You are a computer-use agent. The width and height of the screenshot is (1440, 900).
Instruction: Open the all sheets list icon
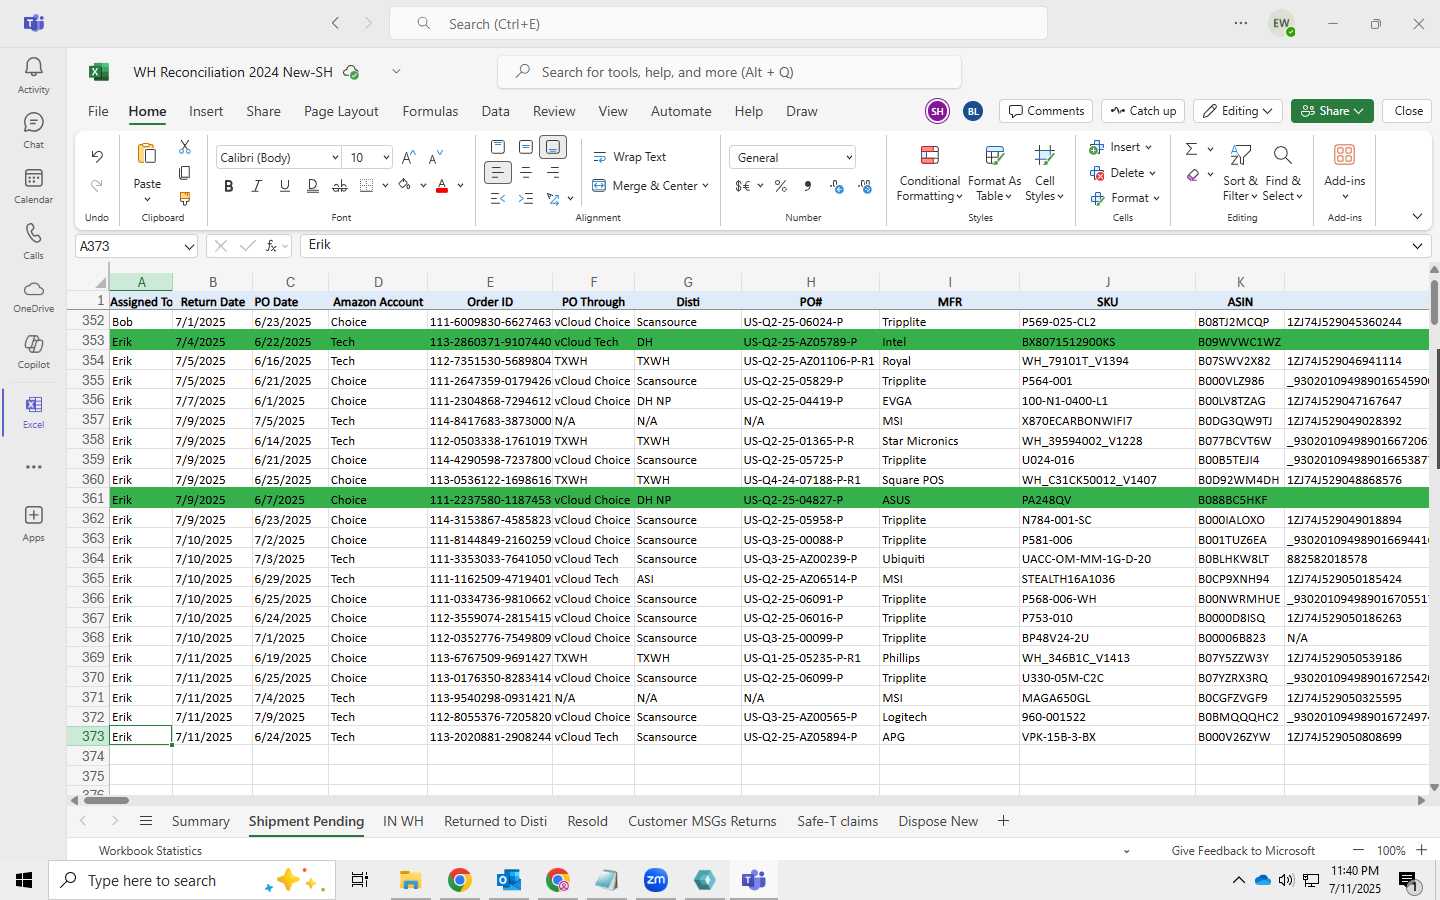146,821
